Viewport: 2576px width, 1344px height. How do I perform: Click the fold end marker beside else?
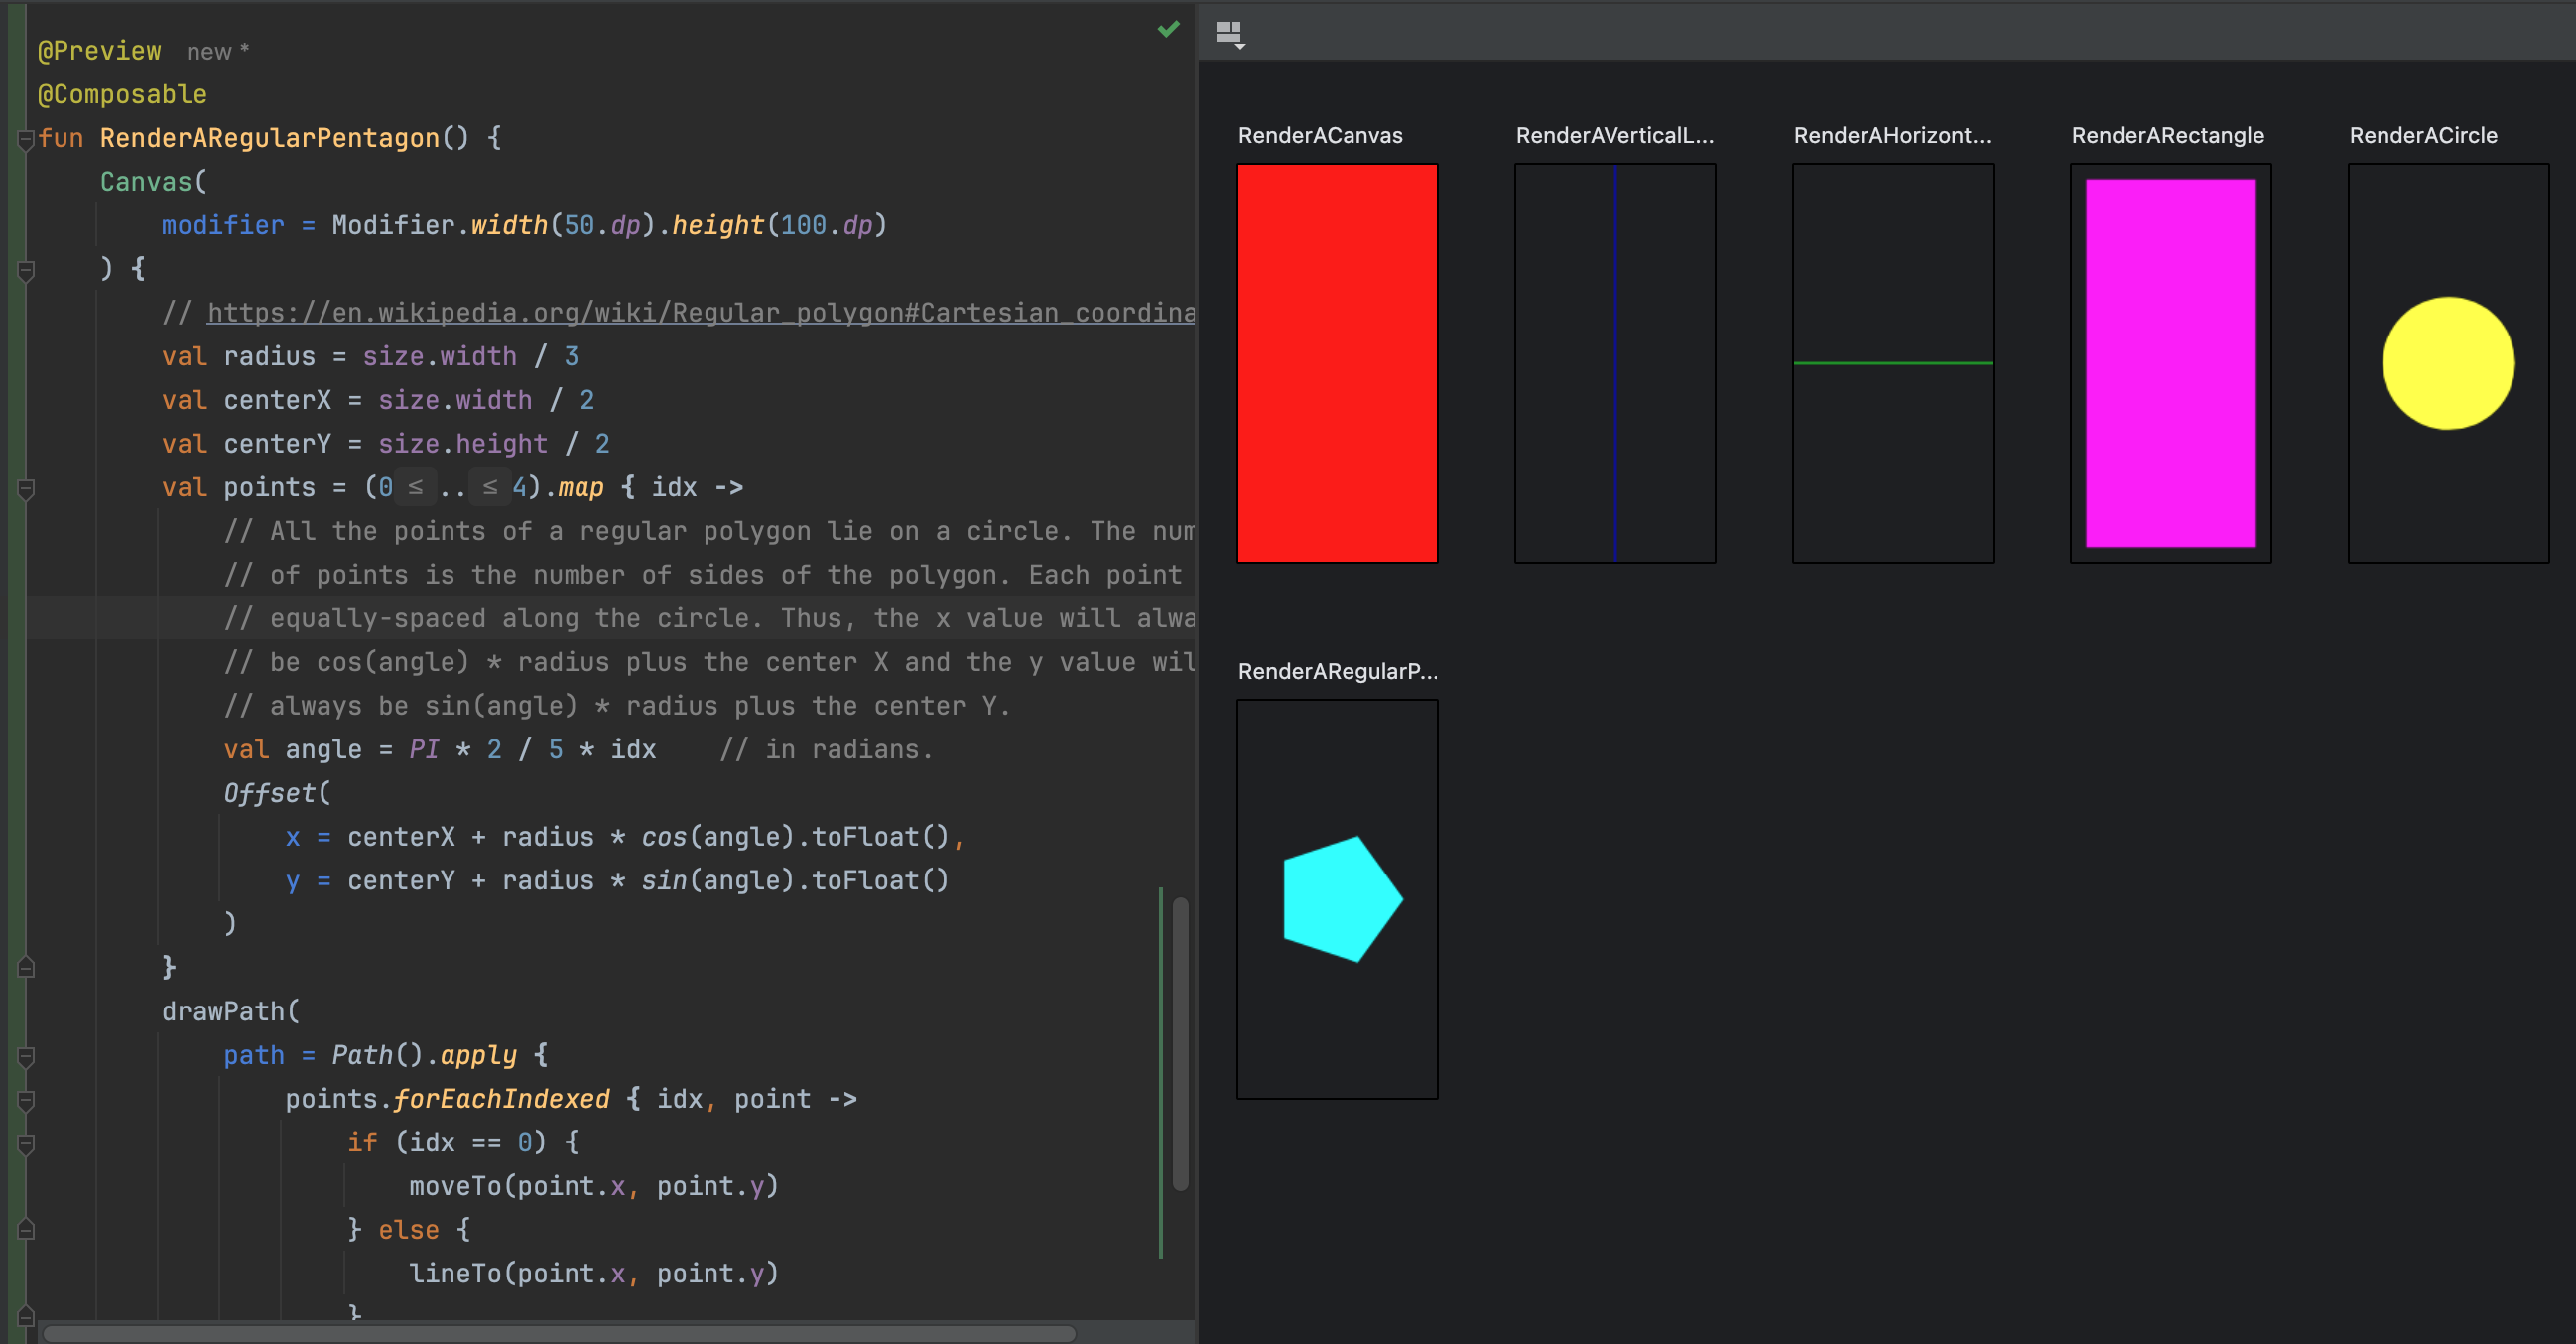click(x=26, y=1230)
